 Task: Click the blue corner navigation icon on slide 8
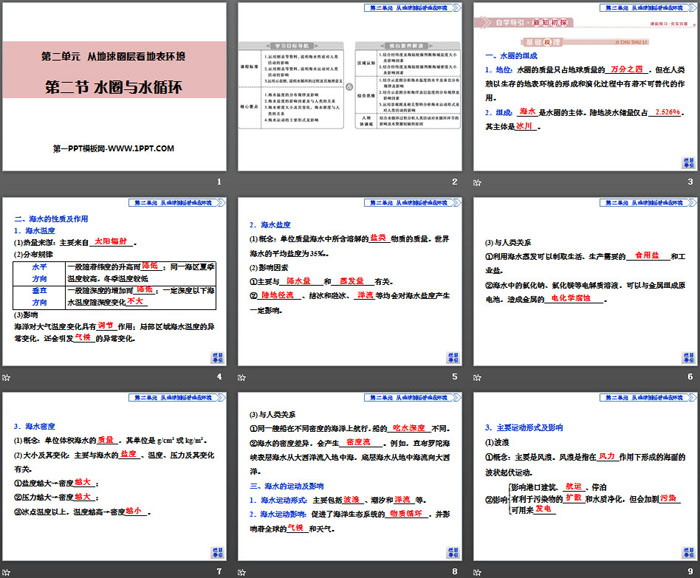(x=453, y=553)
